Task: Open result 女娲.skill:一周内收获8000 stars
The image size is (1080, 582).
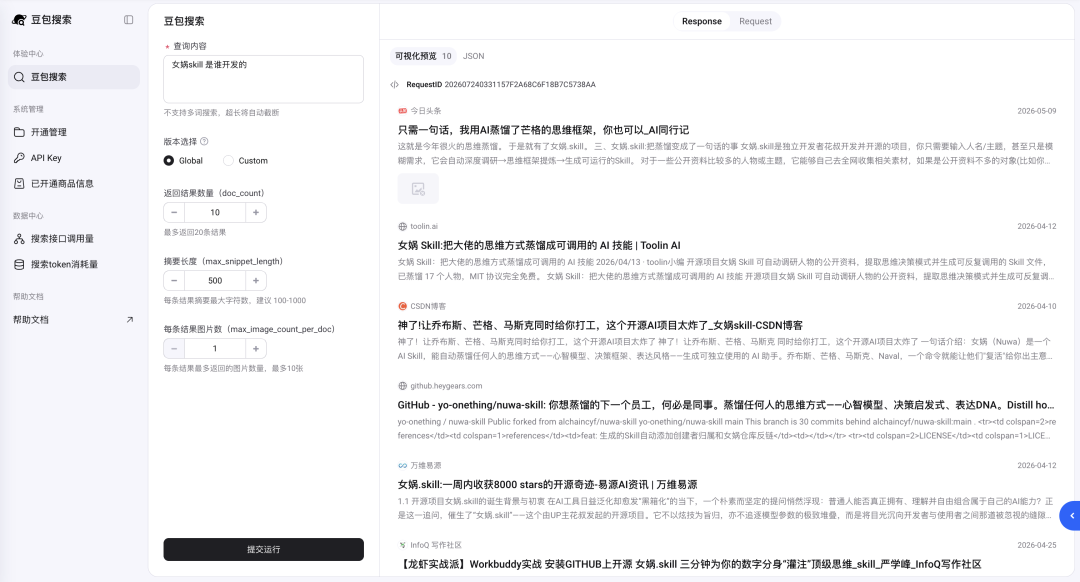Action: pos(547,485)
